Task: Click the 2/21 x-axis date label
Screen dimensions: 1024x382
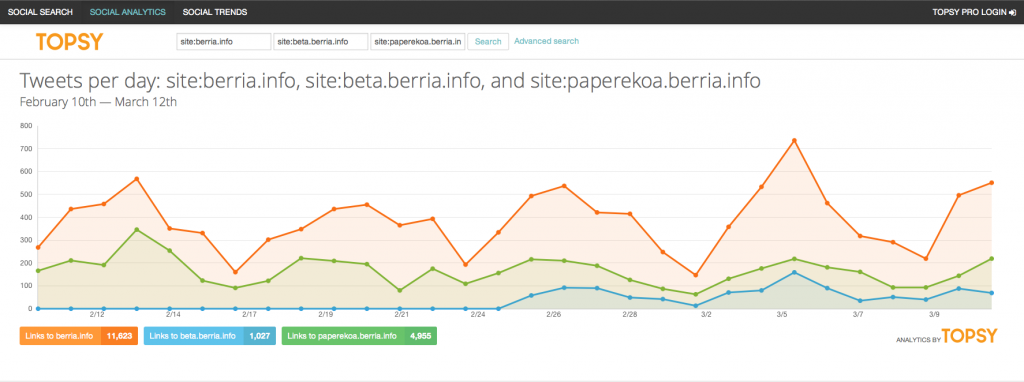Action: [402, 315]
